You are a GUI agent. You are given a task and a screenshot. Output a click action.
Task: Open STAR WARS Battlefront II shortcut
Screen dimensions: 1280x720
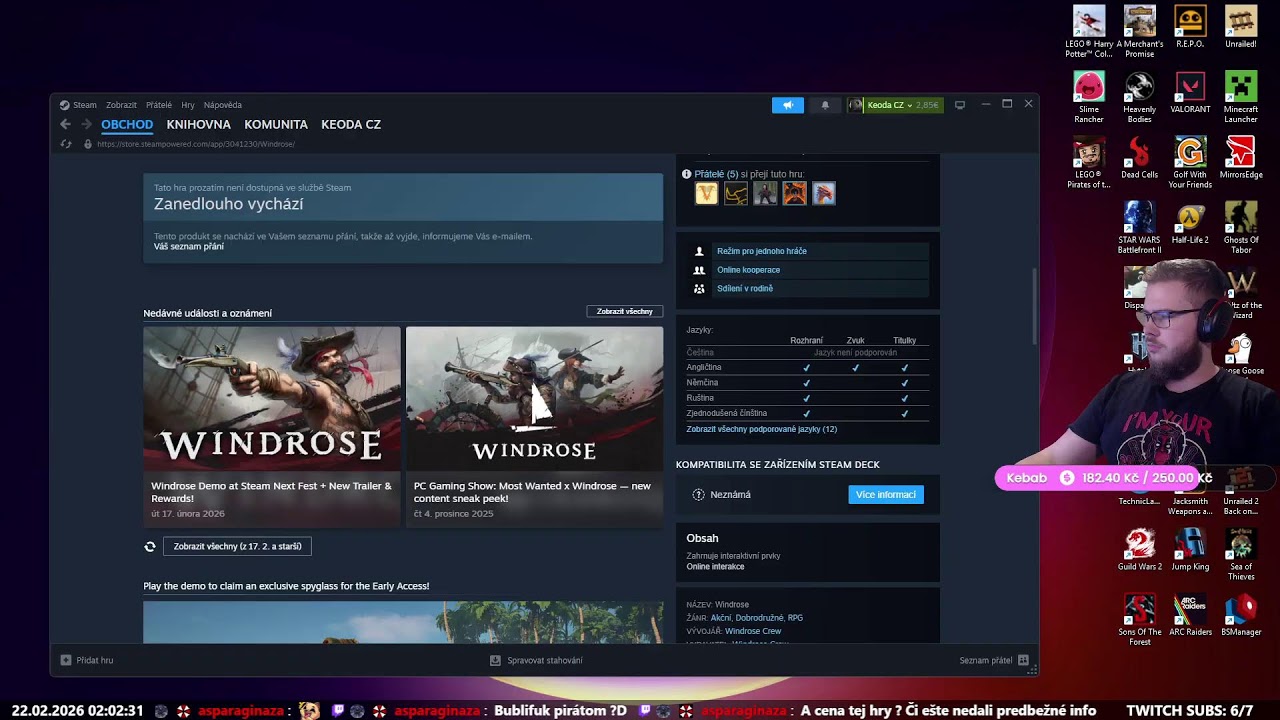click(1139, 227)
